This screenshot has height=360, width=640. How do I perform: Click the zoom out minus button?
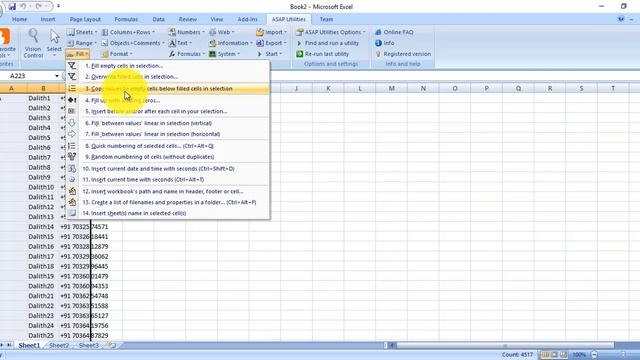pyautogui.click(x=594, y=355)
